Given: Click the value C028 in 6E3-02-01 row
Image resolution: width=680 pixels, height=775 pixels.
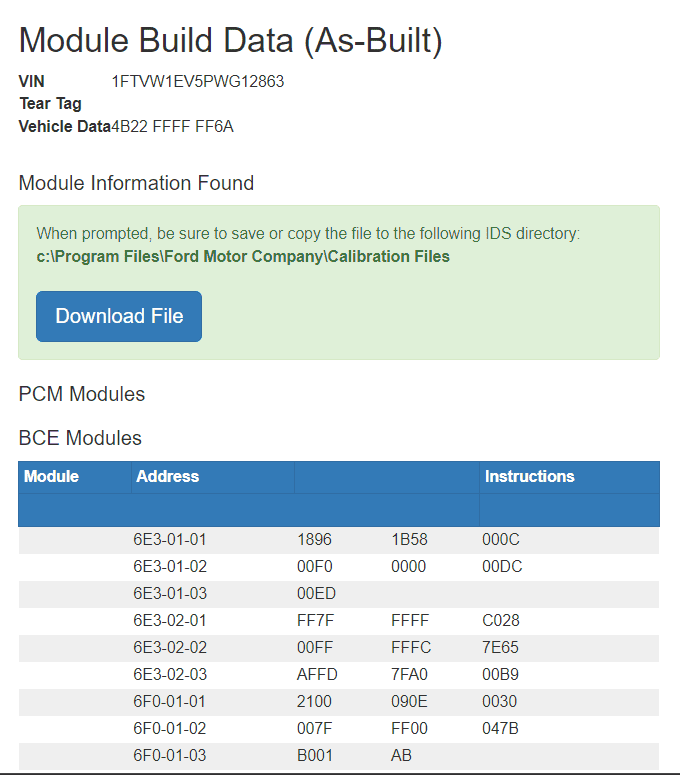Looking at the screenshot, I should [x=500, y=621].
